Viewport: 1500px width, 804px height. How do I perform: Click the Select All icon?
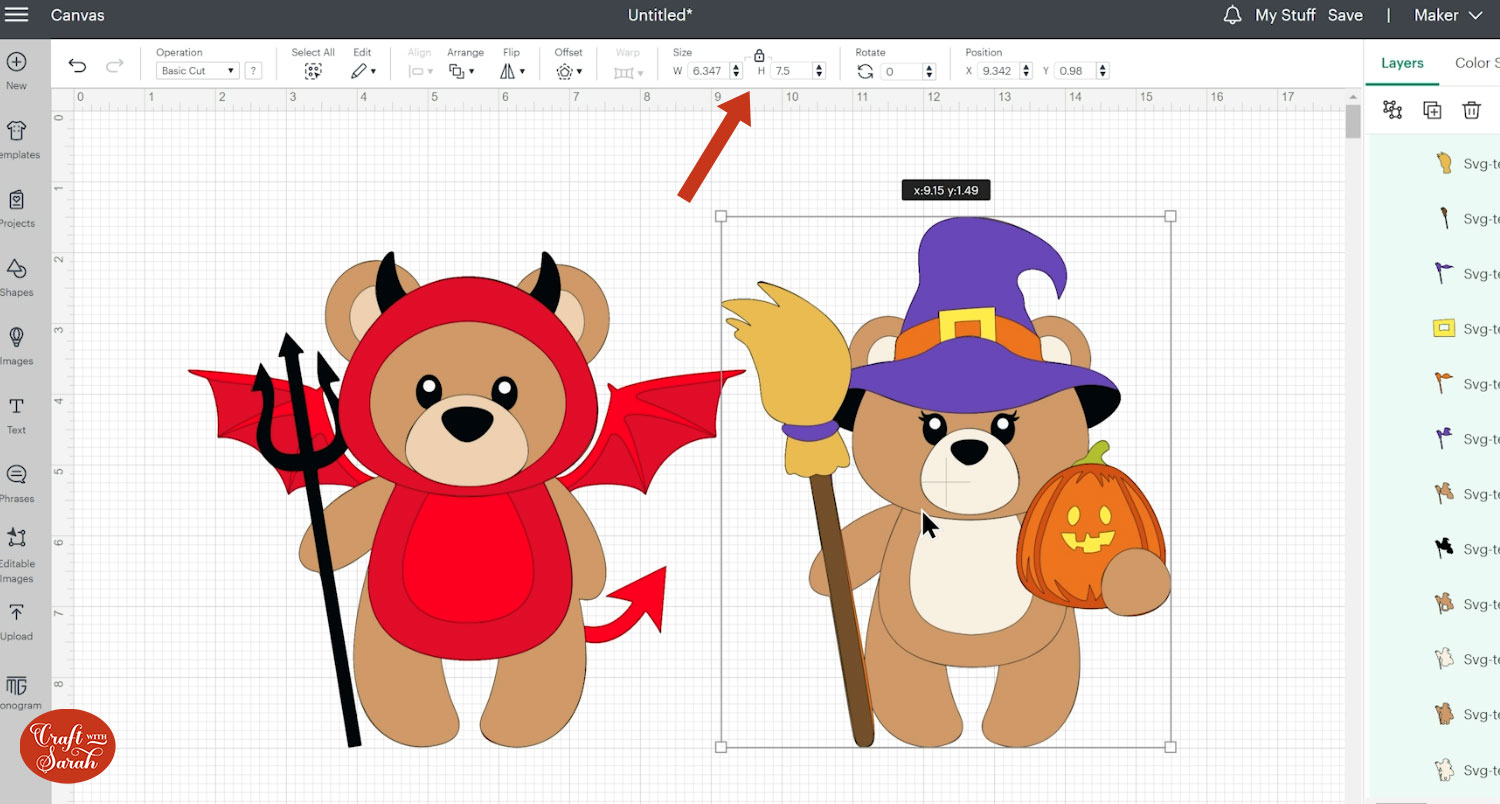pos(313,71)
